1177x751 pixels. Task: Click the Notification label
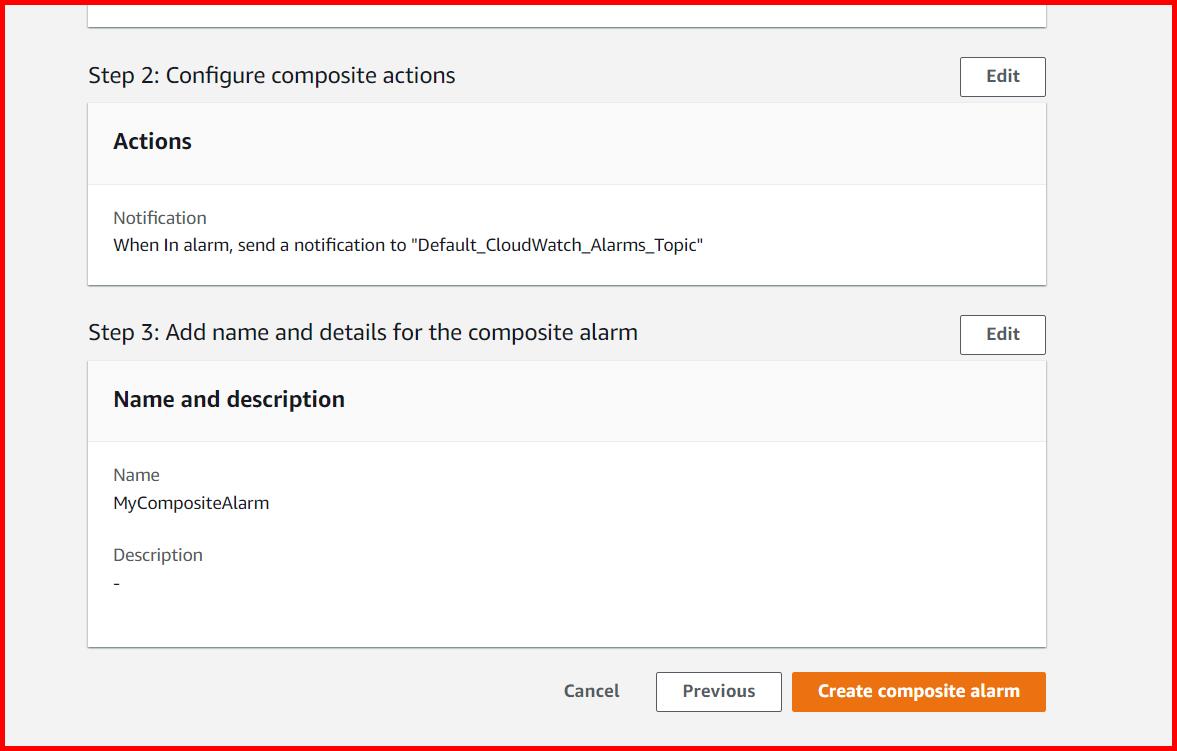point(160,217)
